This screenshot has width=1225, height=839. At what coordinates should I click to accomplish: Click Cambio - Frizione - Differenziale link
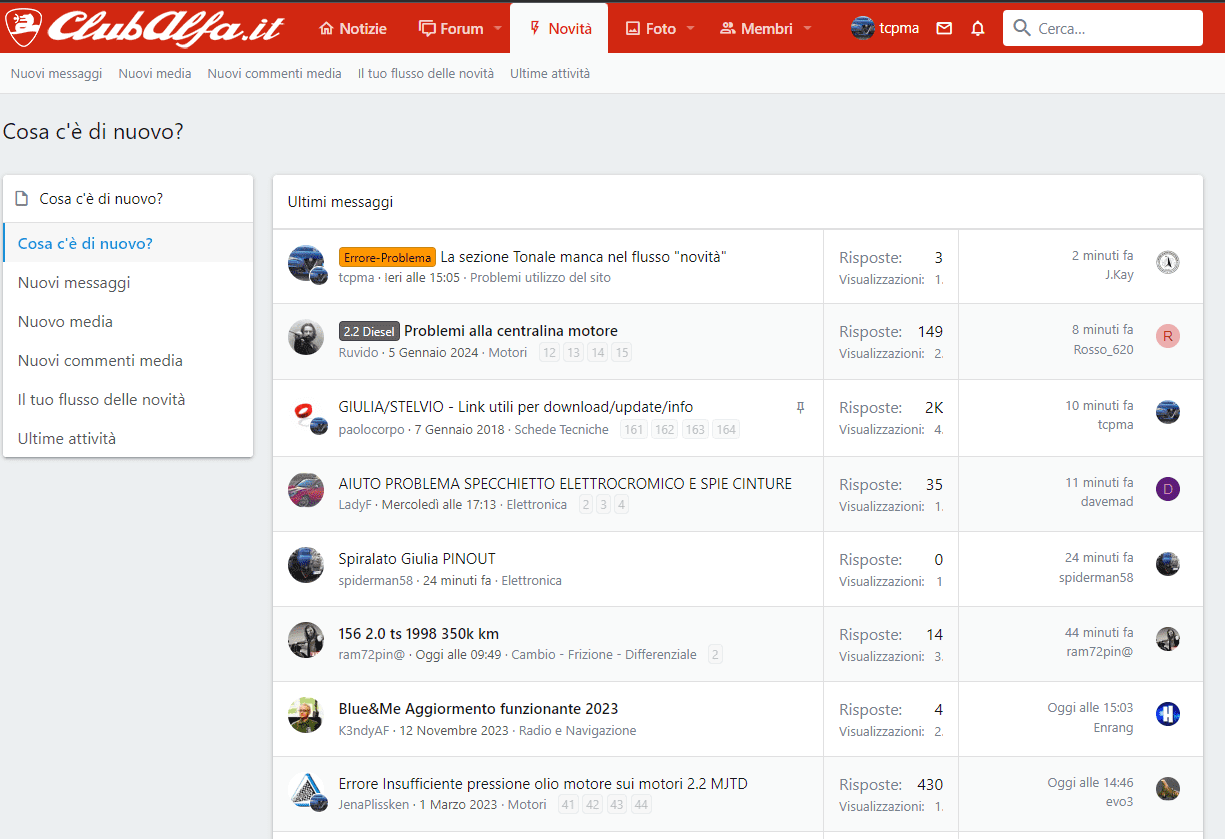click(604, 655)
